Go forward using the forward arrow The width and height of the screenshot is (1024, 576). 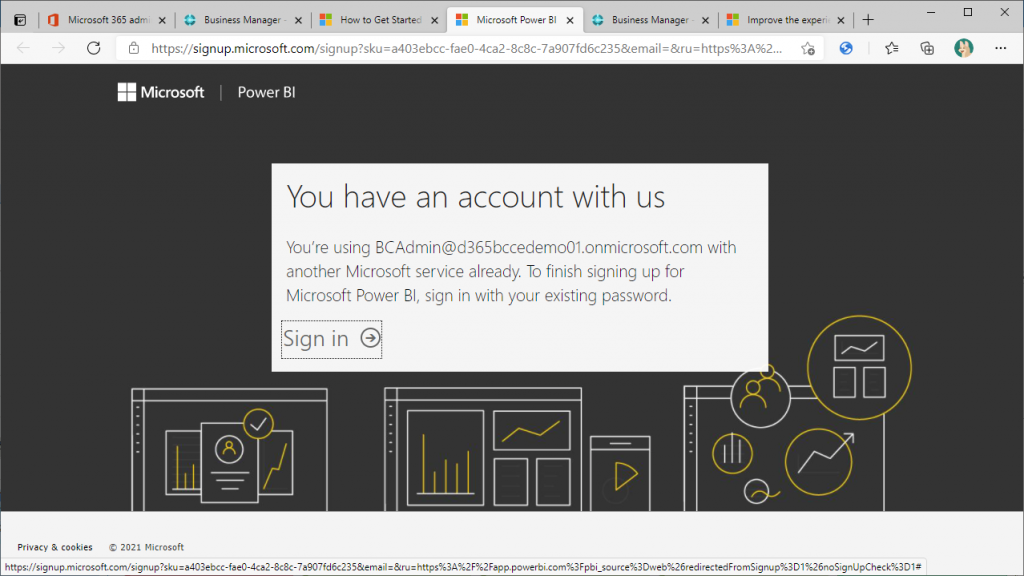[x=59, y=48]
